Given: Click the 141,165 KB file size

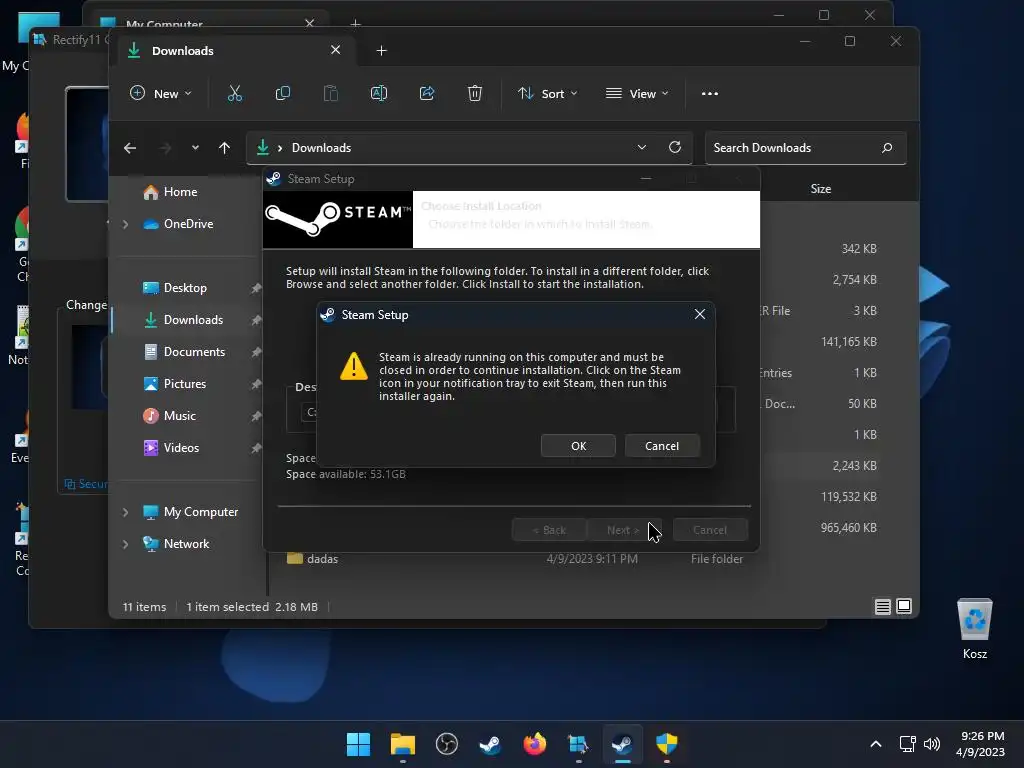Looking at the screenshot, I should tap(848, 342).
